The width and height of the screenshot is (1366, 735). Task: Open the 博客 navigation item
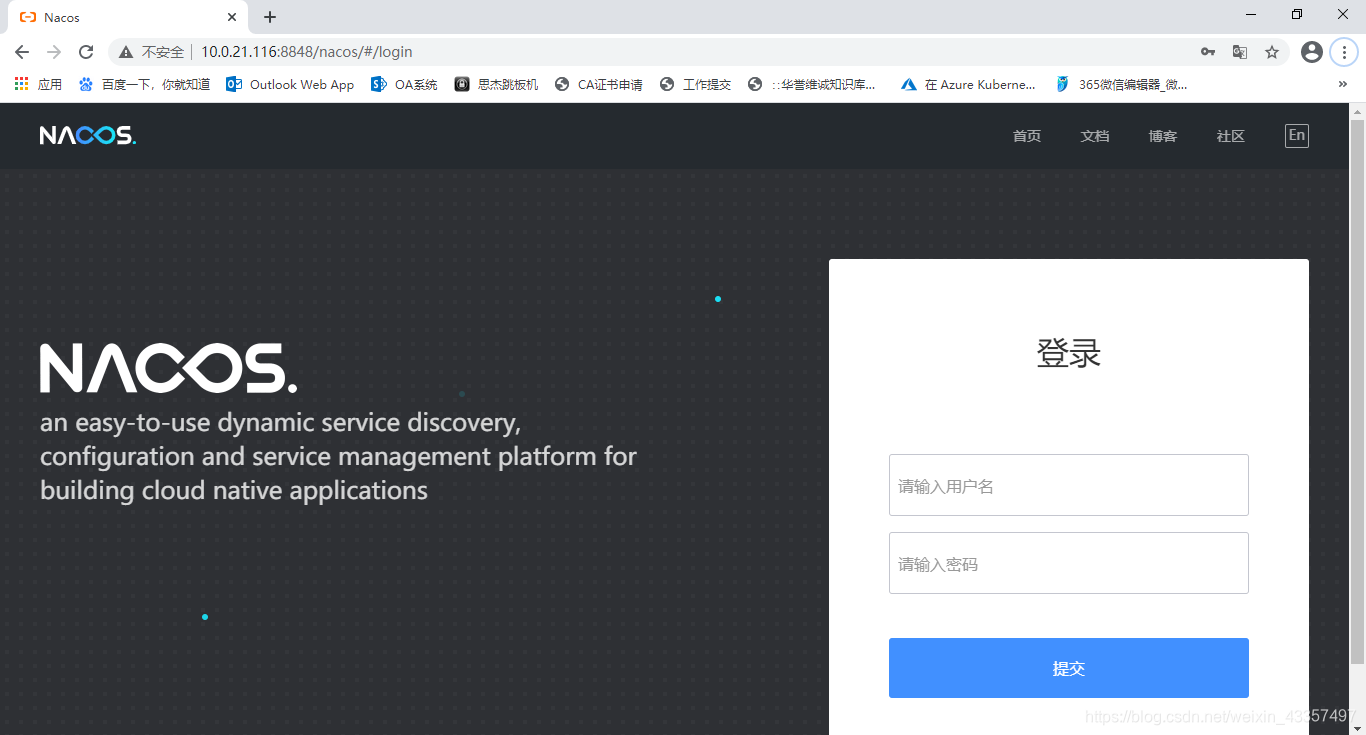1163,136
